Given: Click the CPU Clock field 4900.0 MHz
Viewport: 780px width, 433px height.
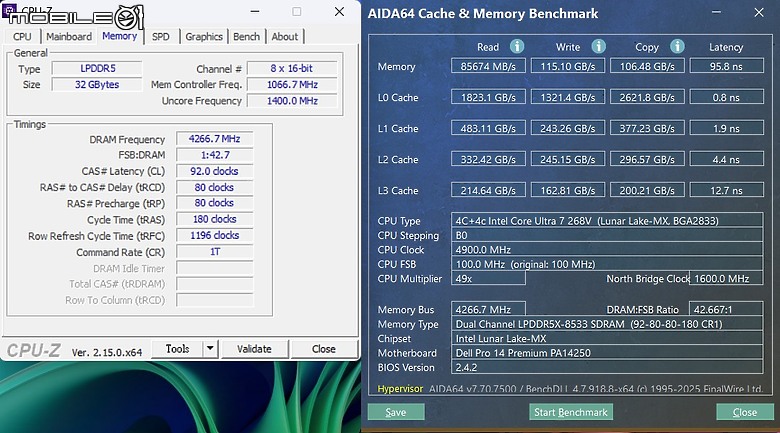Looking at the screenshot, I should (607, 249).
